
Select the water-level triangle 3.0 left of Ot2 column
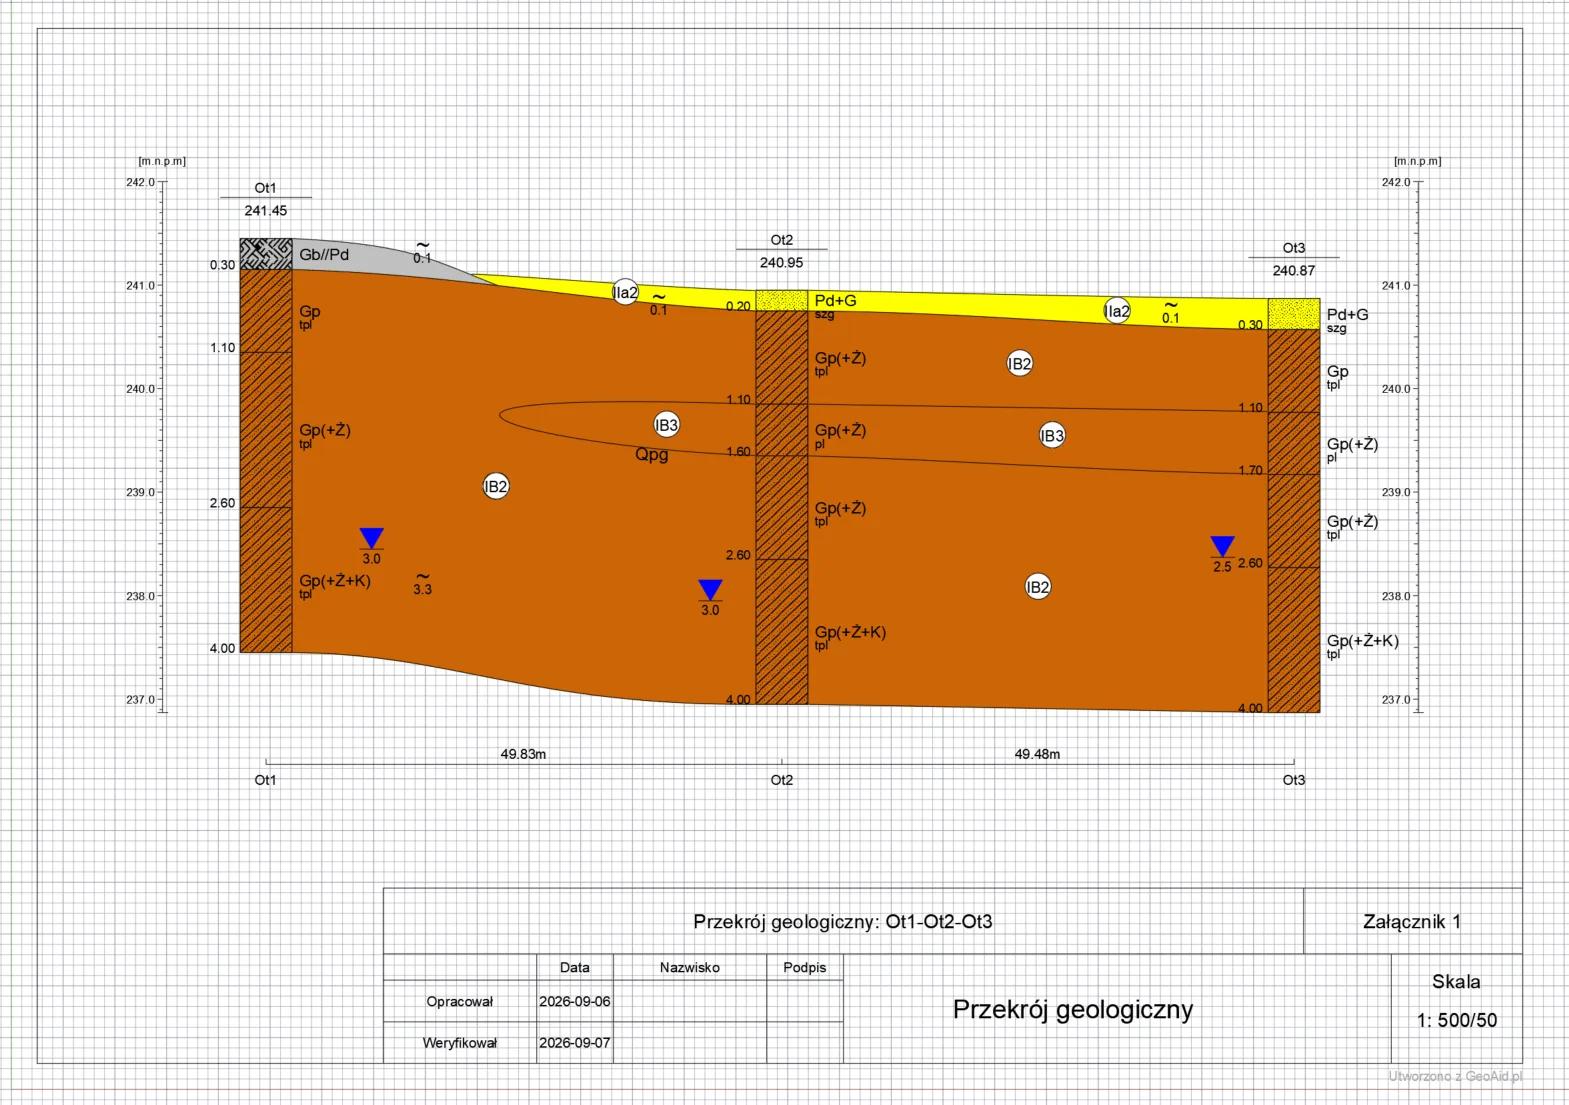coord(710,590)
